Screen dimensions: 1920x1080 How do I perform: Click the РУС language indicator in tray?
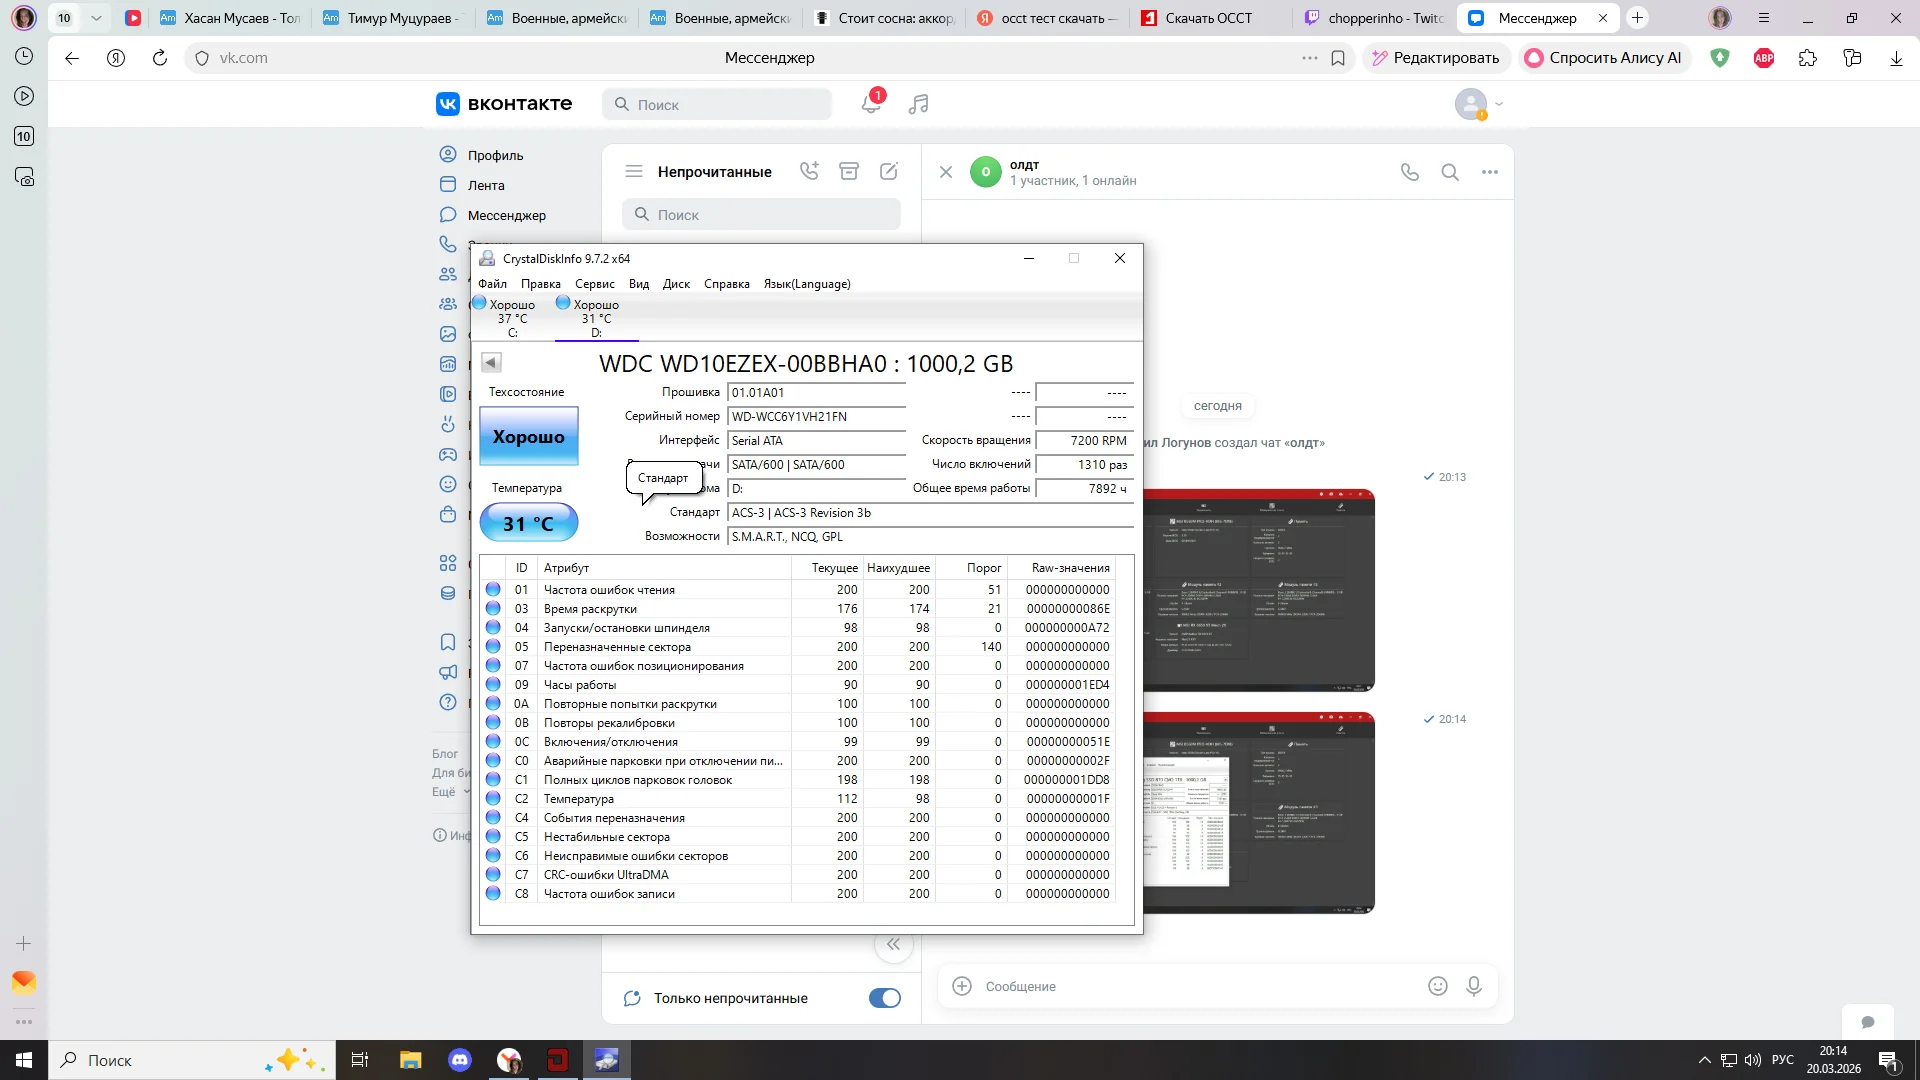(x=1783, y=1060)
